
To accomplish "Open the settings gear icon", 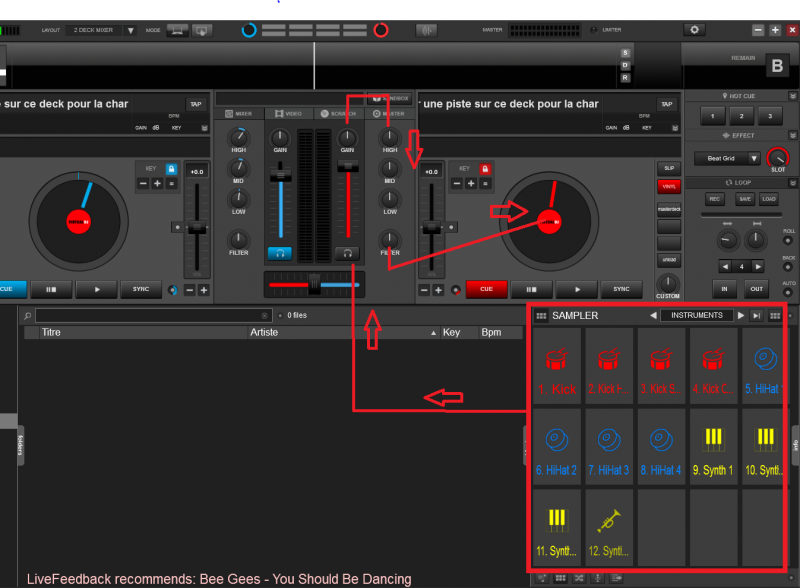I will (695, 30).
